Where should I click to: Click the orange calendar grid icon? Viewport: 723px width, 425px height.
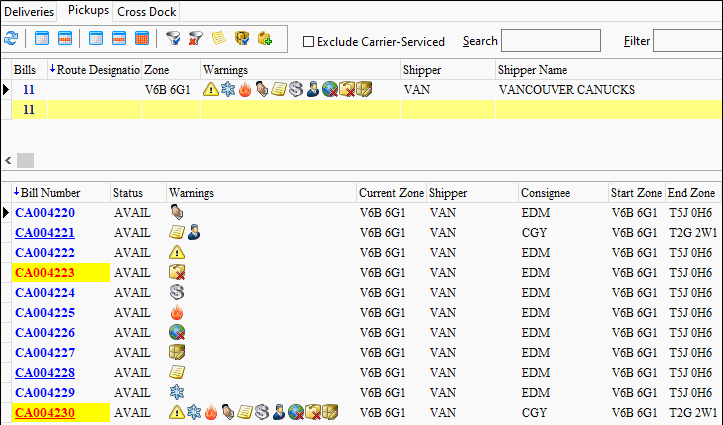[141, 39]
